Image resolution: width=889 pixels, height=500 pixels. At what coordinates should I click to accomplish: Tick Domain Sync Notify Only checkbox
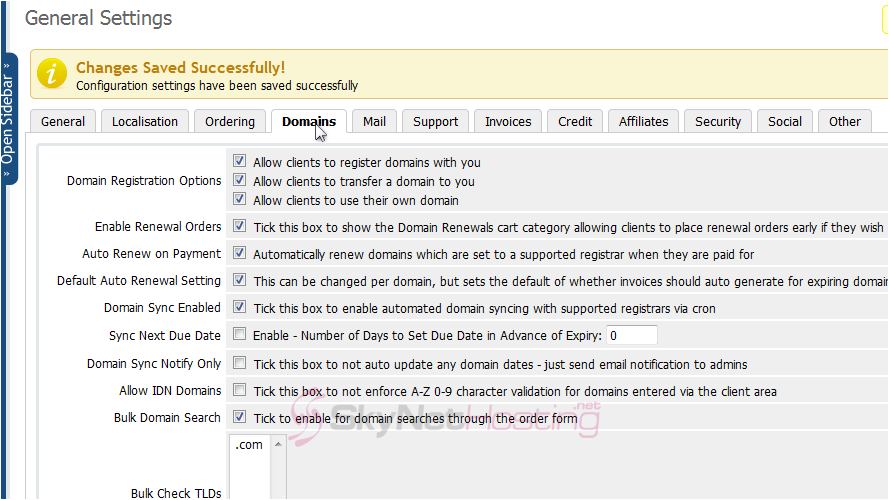point(239,363)
